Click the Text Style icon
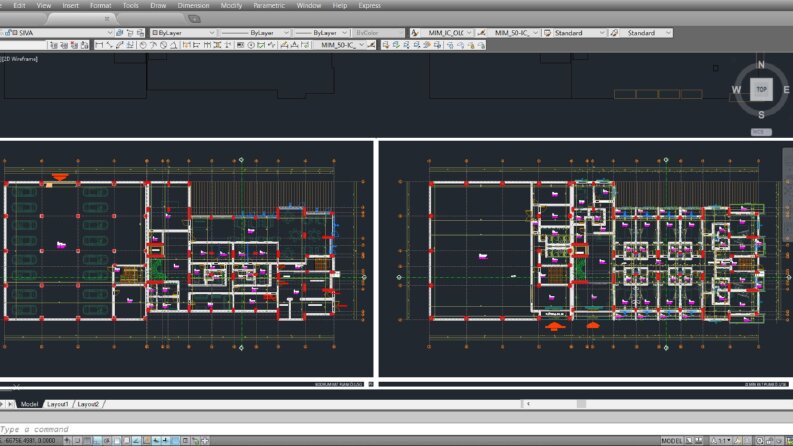This screenshot has width=793, height=446. tap(414, 33)
